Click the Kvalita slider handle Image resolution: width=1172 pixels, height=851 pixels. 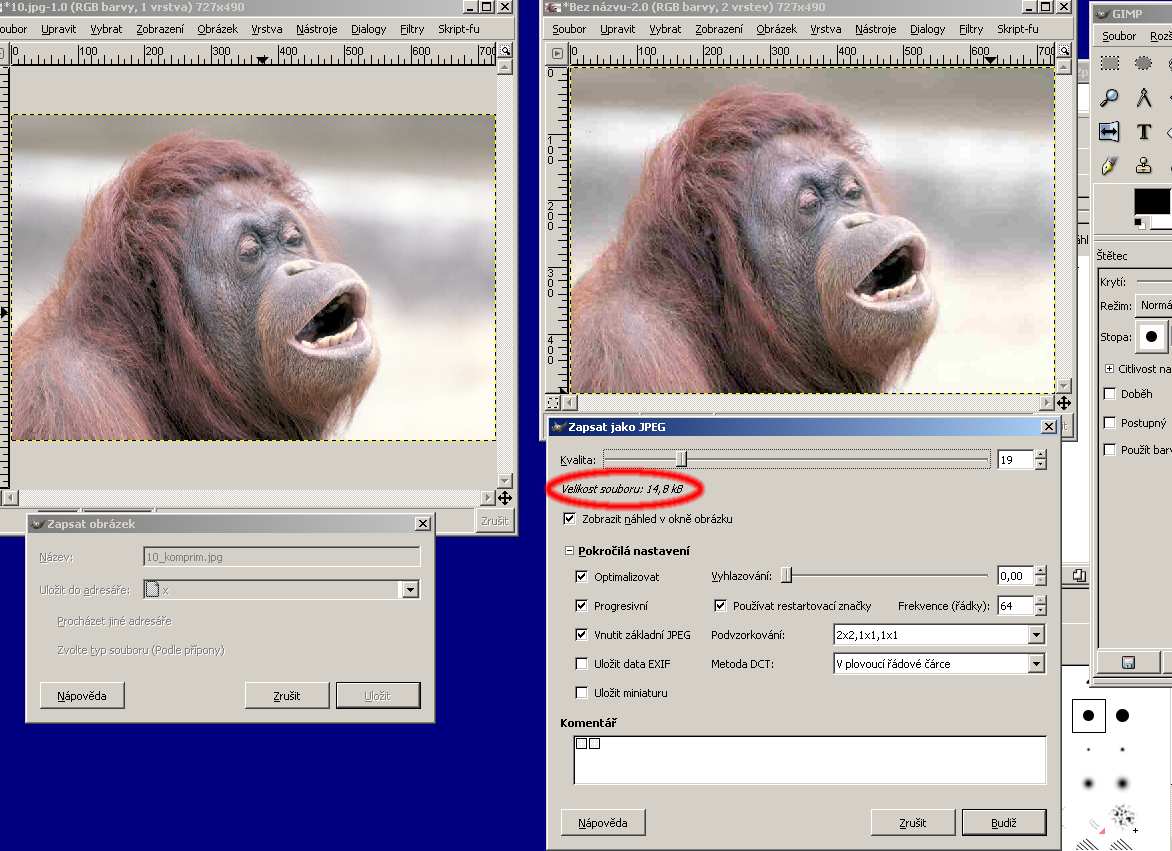coord(681,459)
